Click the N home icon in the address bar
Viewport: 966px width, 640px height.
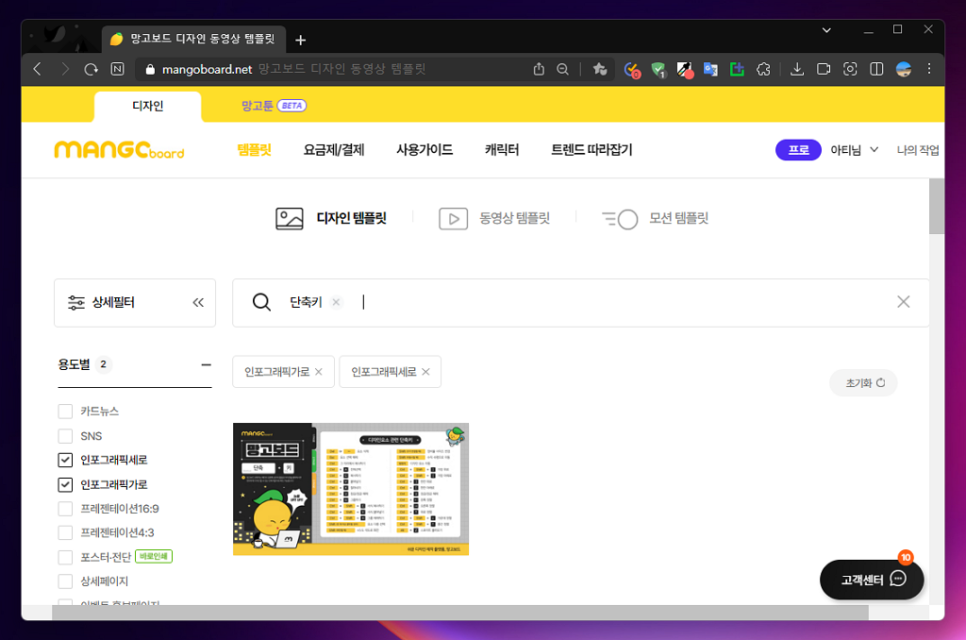tap(118, 69)
